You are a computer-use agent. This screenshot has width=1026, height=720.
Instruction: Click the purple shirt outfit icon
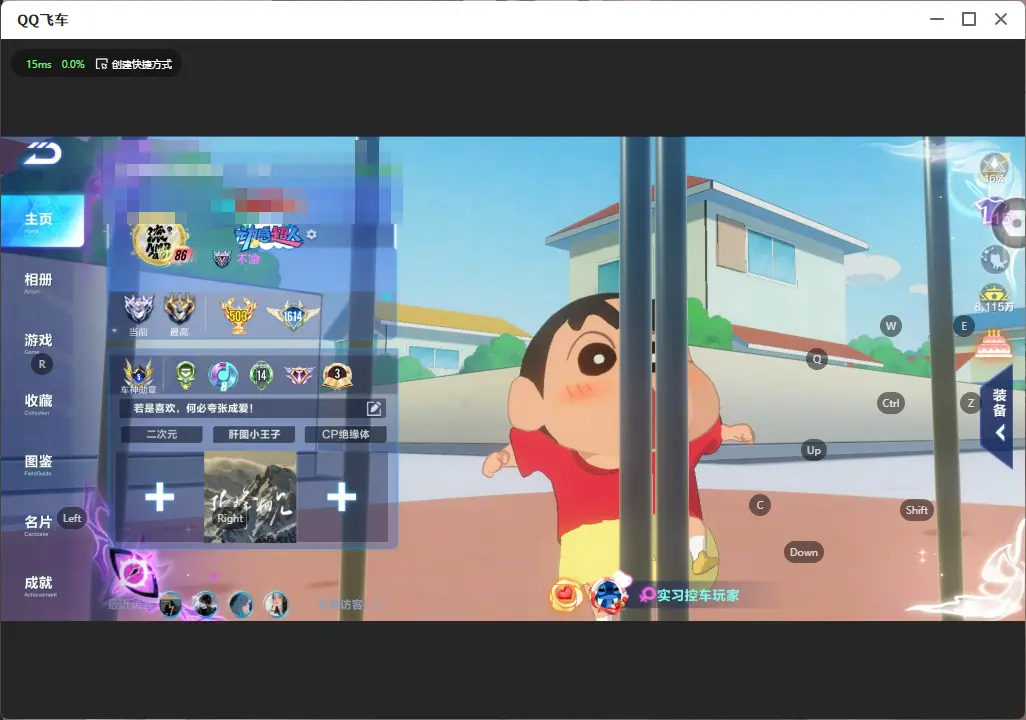992,213
